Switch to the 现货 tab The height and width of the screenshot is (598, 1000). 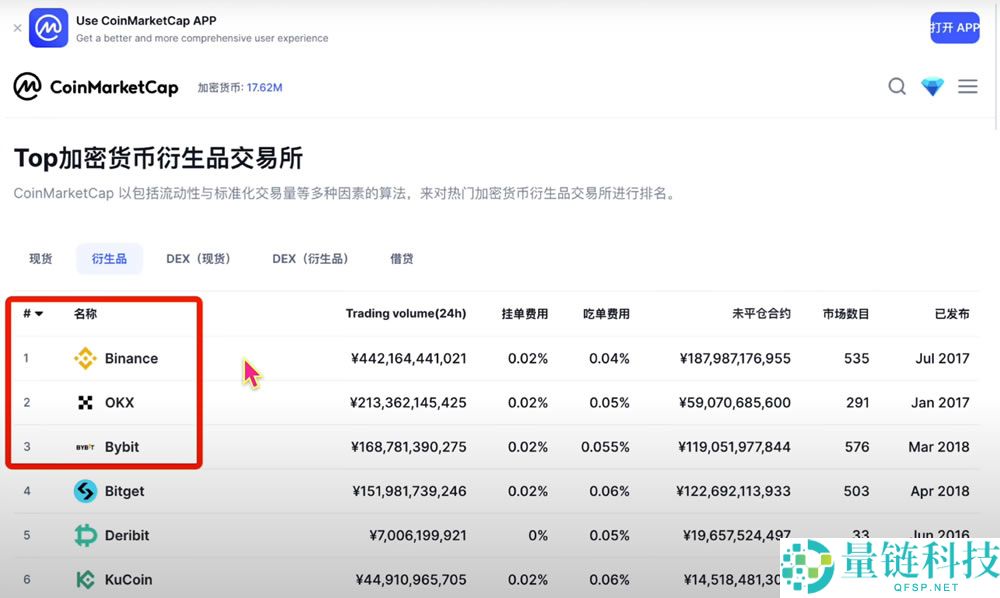pyautogui.click(x=40, y=258)
